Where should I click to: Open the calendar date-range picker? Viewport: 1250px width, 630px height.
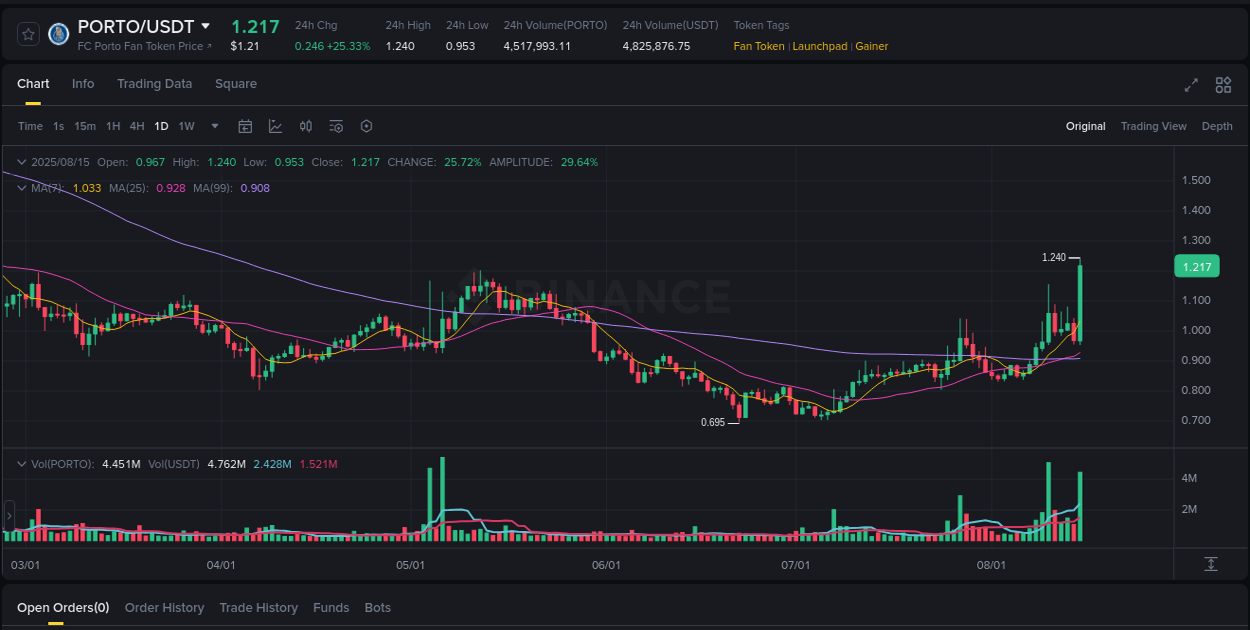click(x=245, y=126)
